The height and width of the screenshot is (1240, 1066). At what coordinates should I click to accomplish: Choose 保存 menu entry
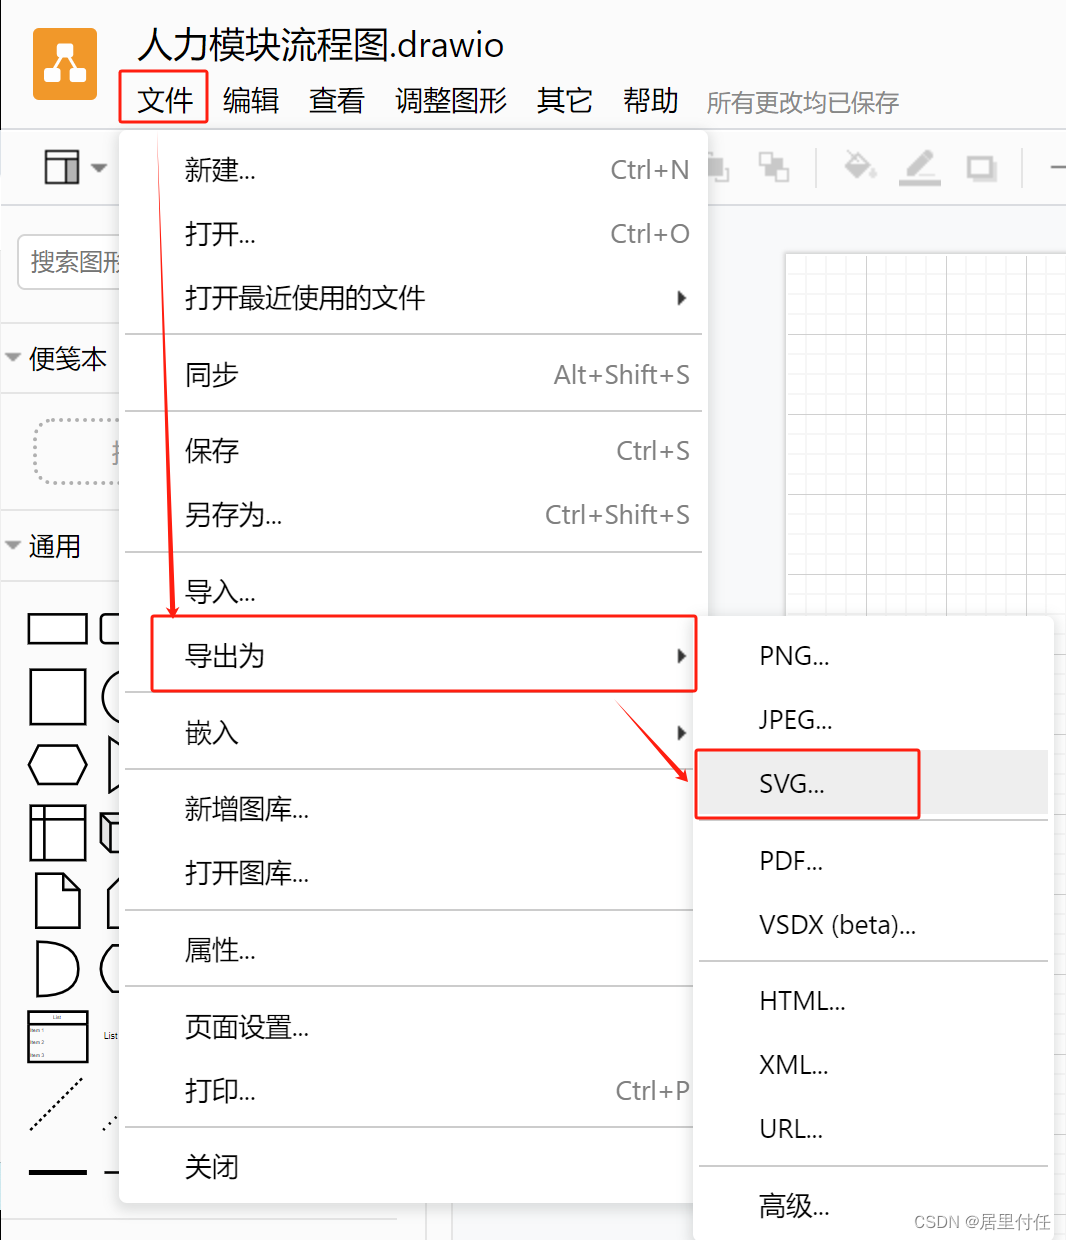(413, 451)
